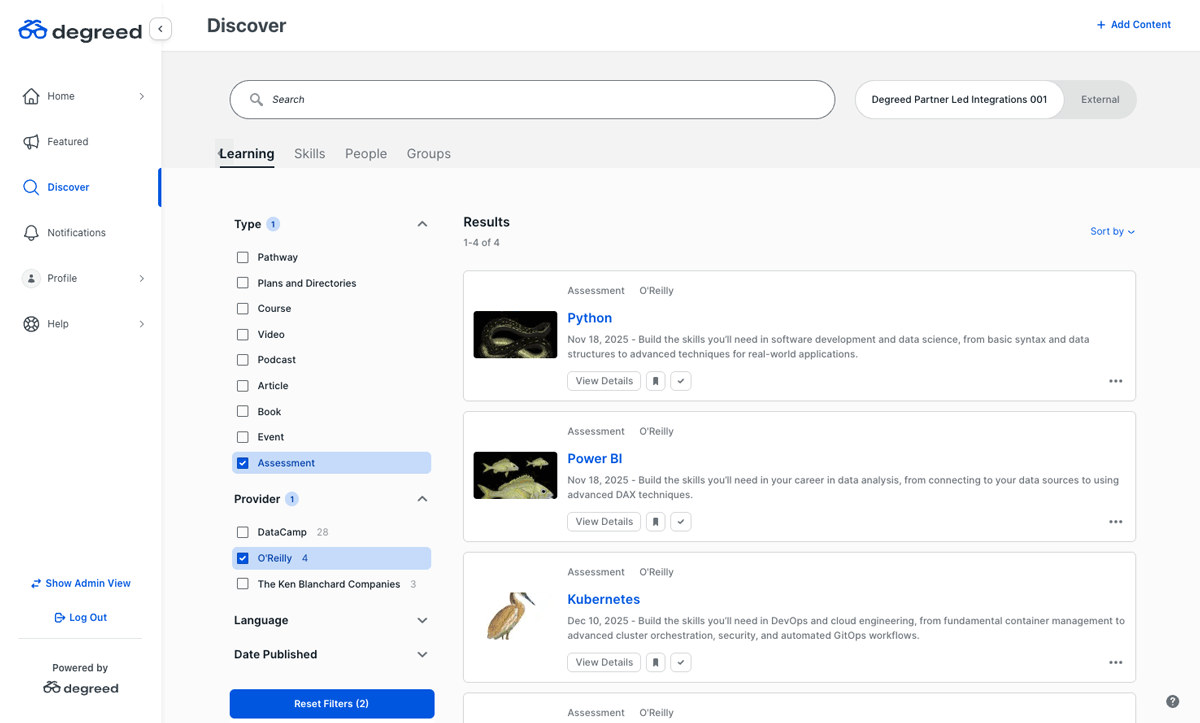Open the Python assessment title link

[x=589, y=318]
